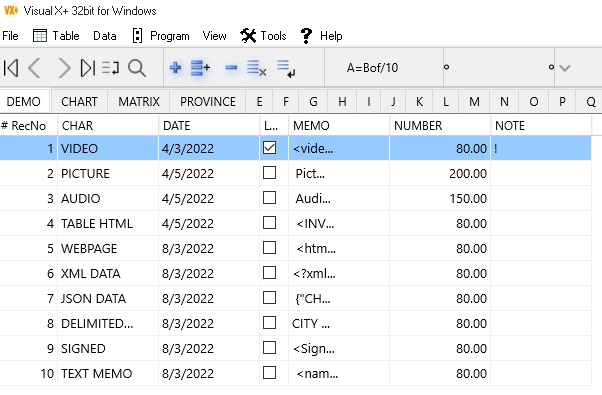Tick checkbox in WEBPAGE row
The width and height of the screenshot is (602, 395).
(269, 248)
